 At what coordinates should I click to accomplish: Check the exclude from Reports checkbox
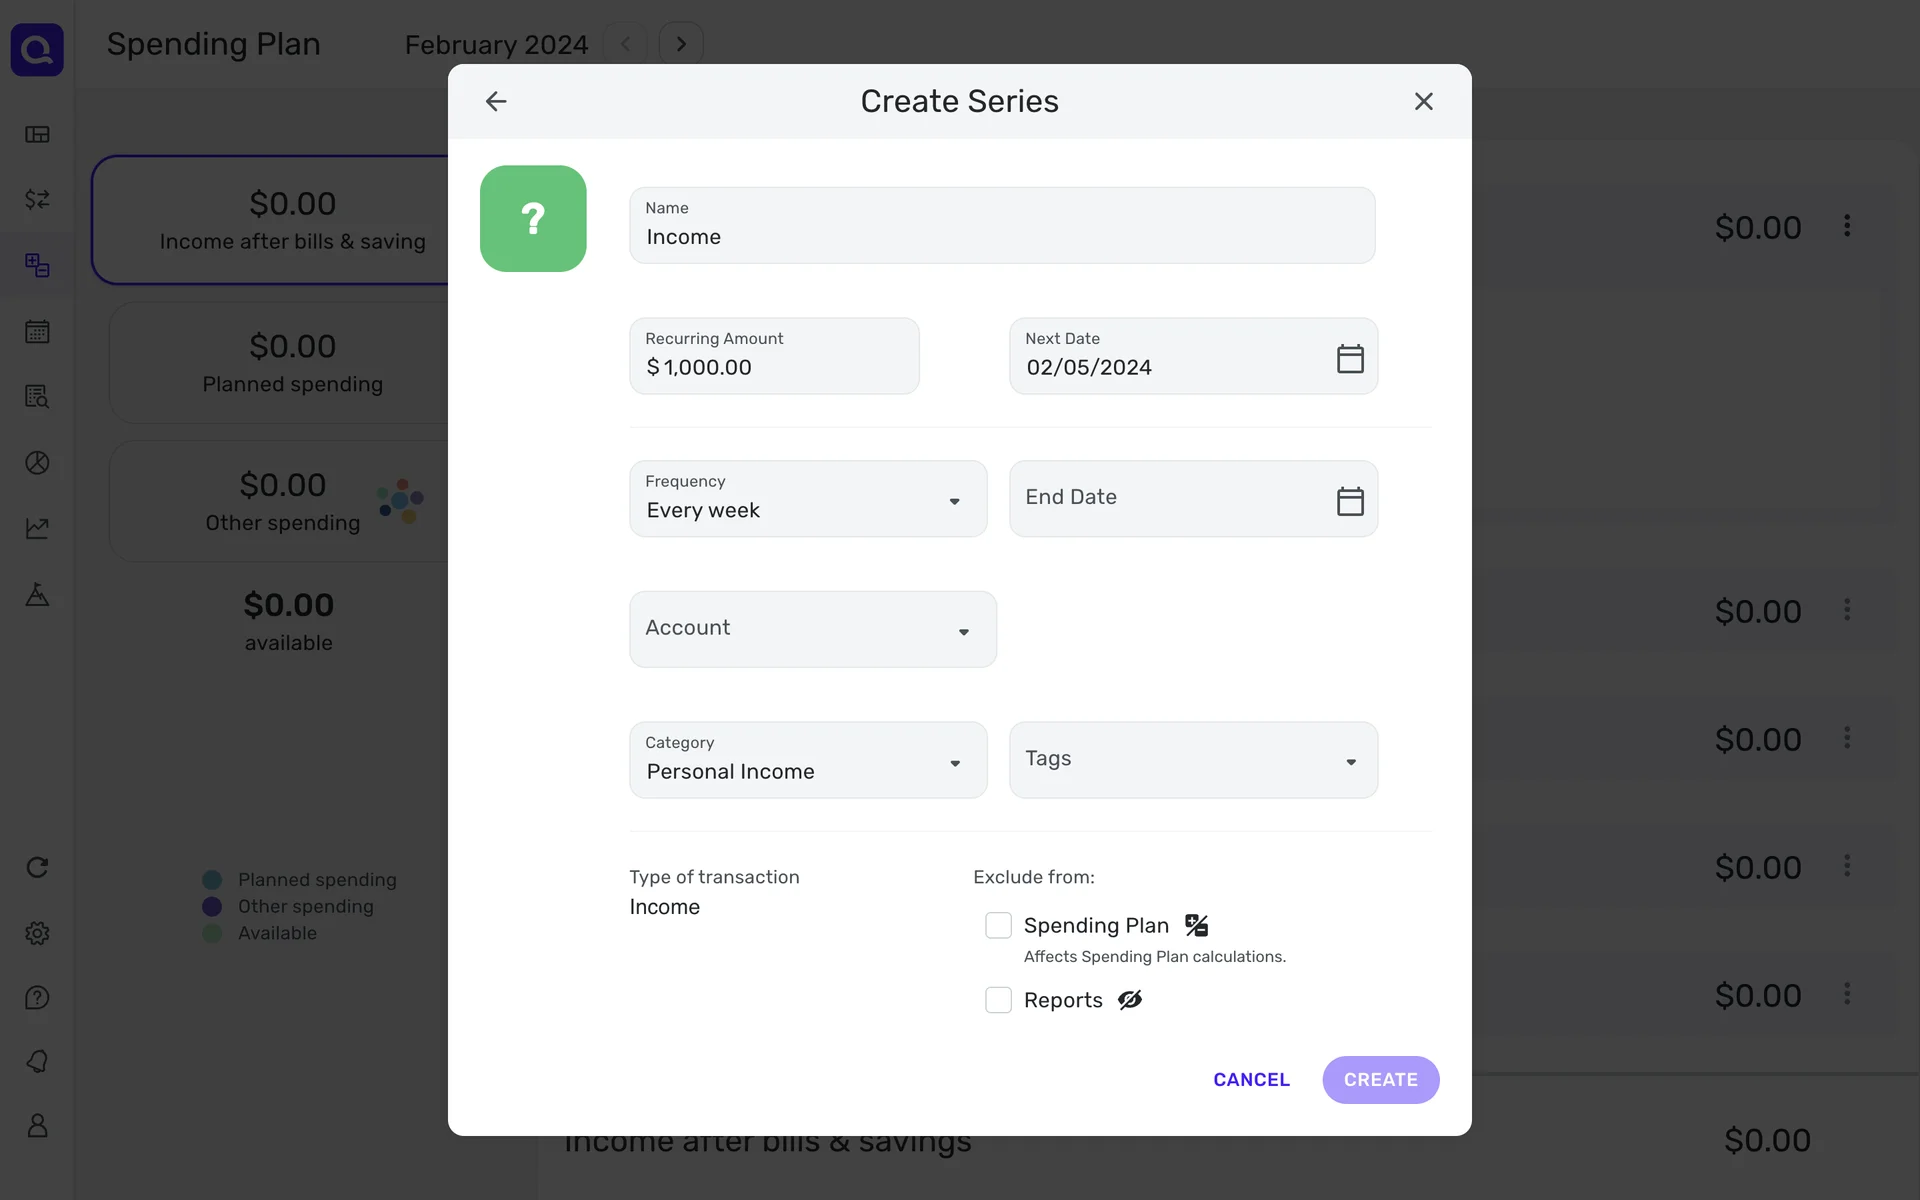pyautogui.click(x=998, y=1000)
